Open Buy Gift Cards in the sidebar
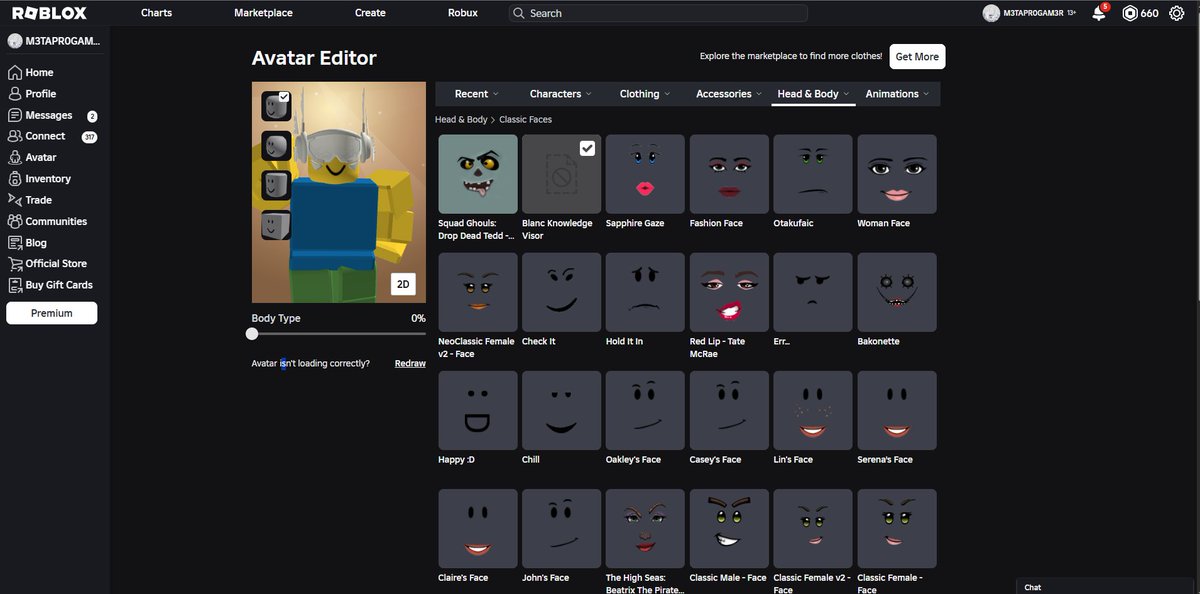Screen dimensions: 1200x594 click(50, 285)
